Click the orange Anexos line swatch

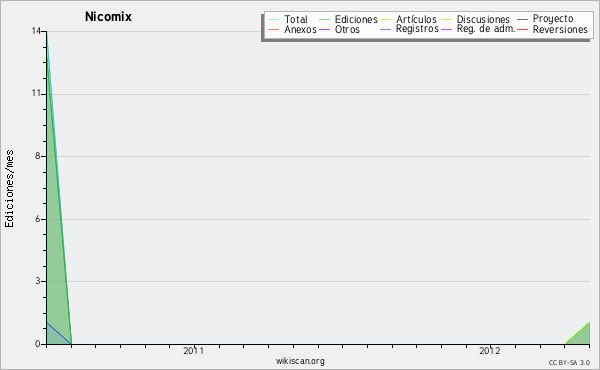click(274, 29)
